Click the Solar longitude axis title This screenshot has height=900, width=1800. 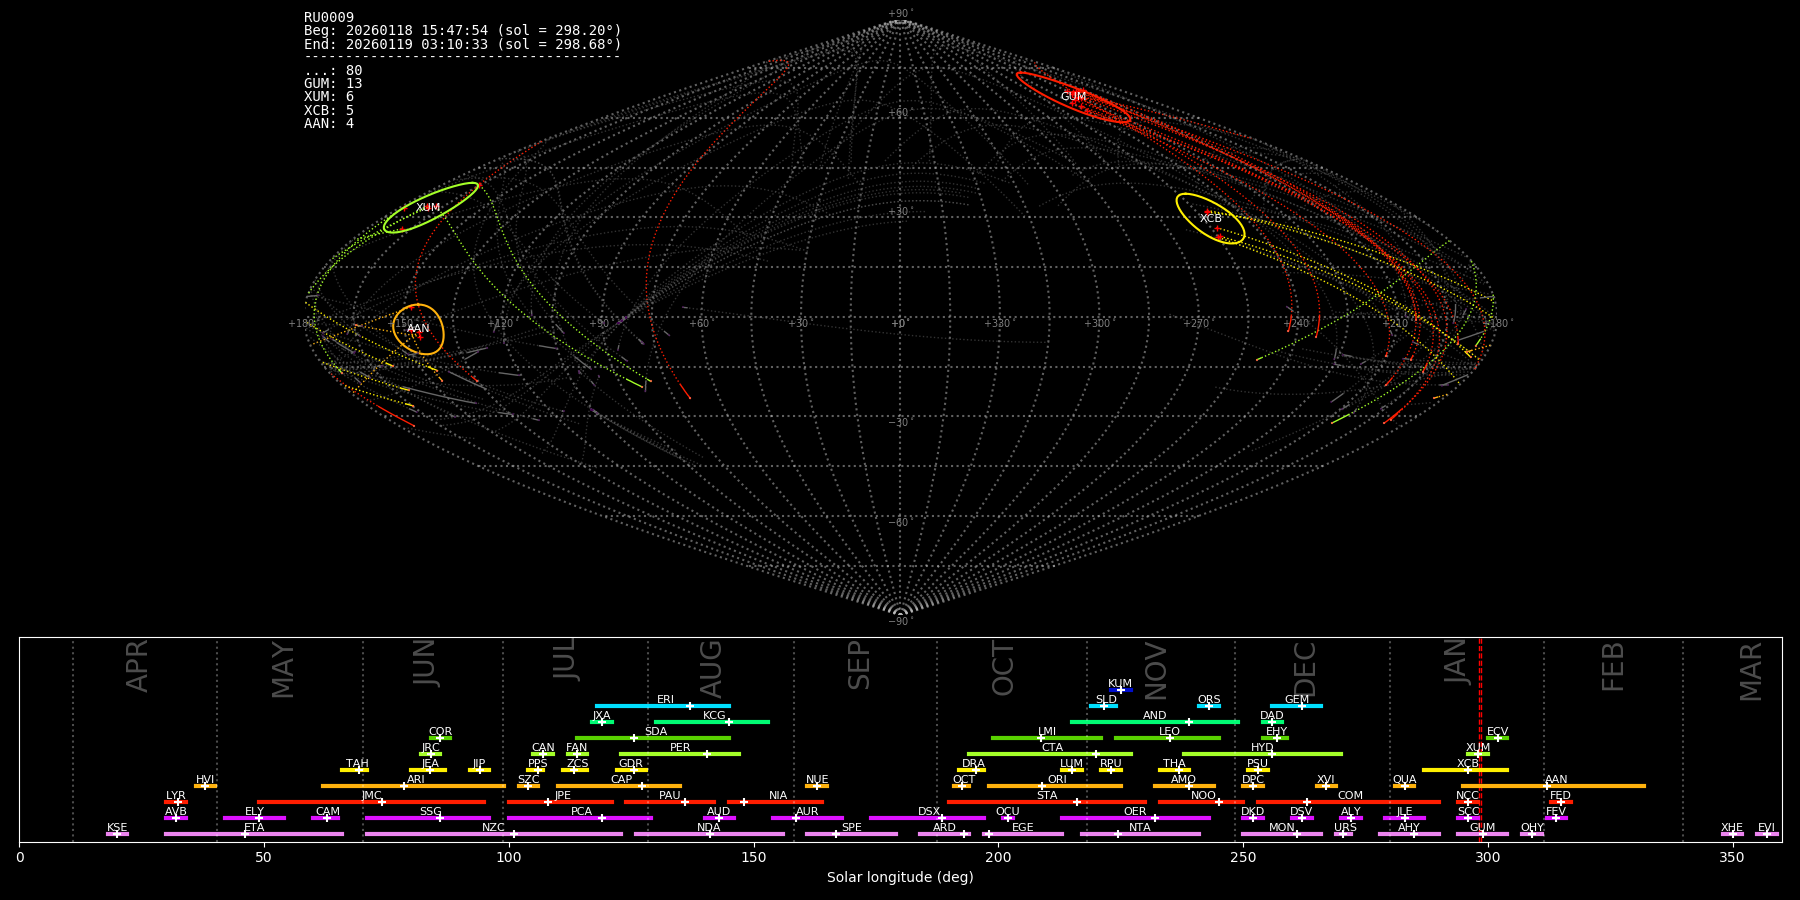coord(899,878)
